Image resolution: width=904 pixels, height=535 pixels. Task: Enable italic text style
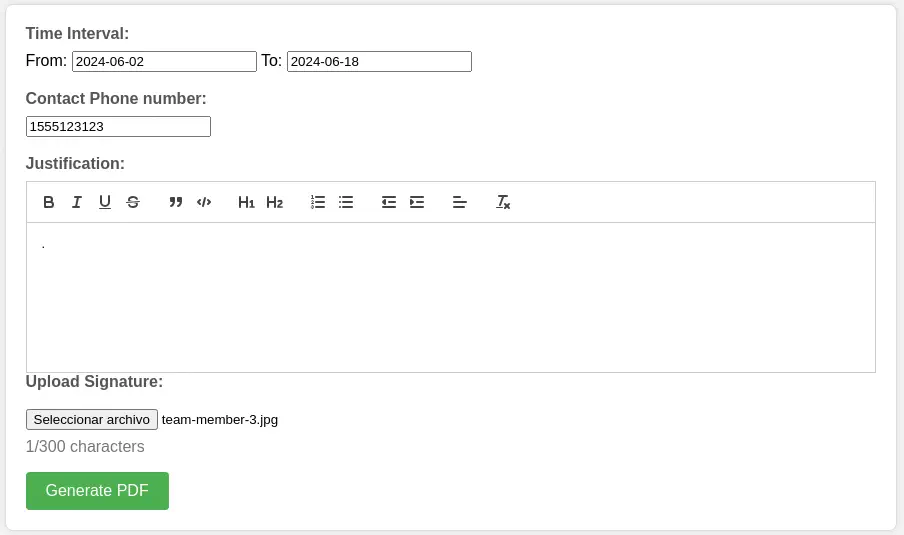(77, 202)
